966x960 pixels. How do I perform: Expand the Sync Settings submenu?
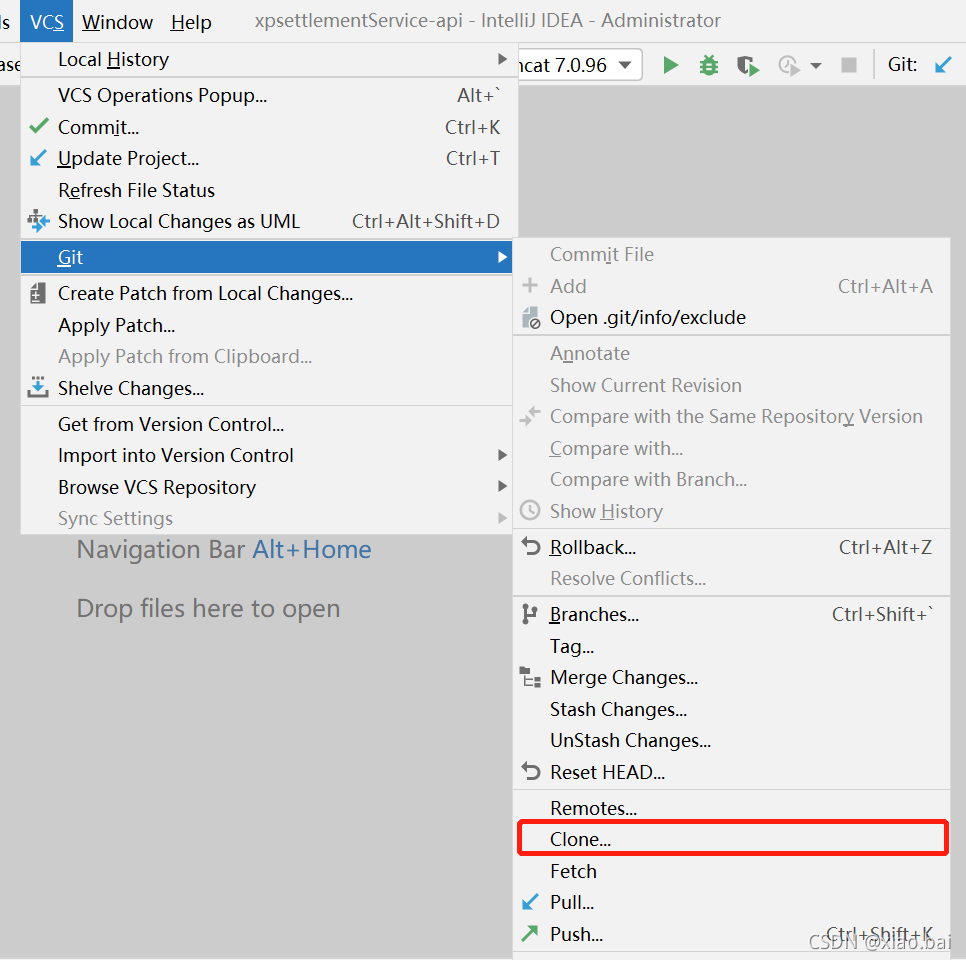(267, 518)
